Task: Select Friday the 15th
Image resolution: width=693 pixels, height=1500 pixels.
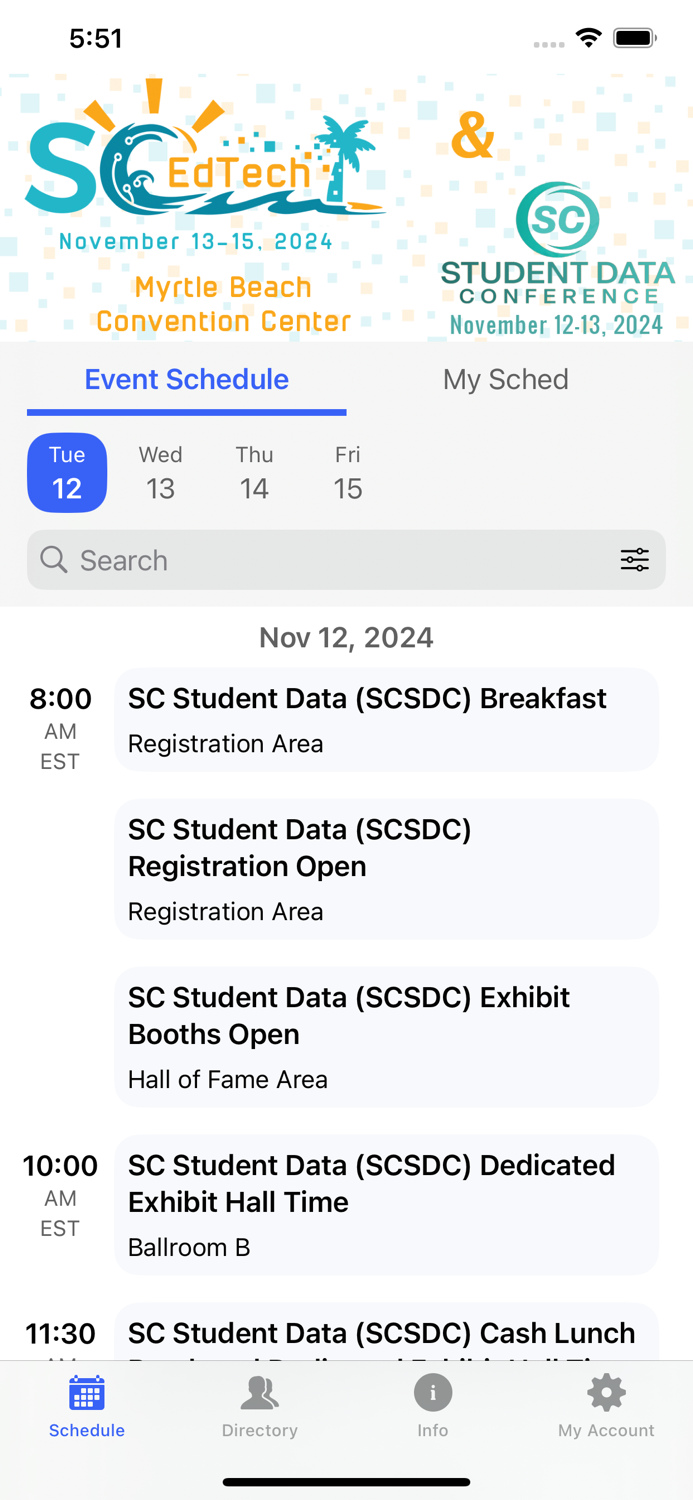Action: tap(347, 472)
